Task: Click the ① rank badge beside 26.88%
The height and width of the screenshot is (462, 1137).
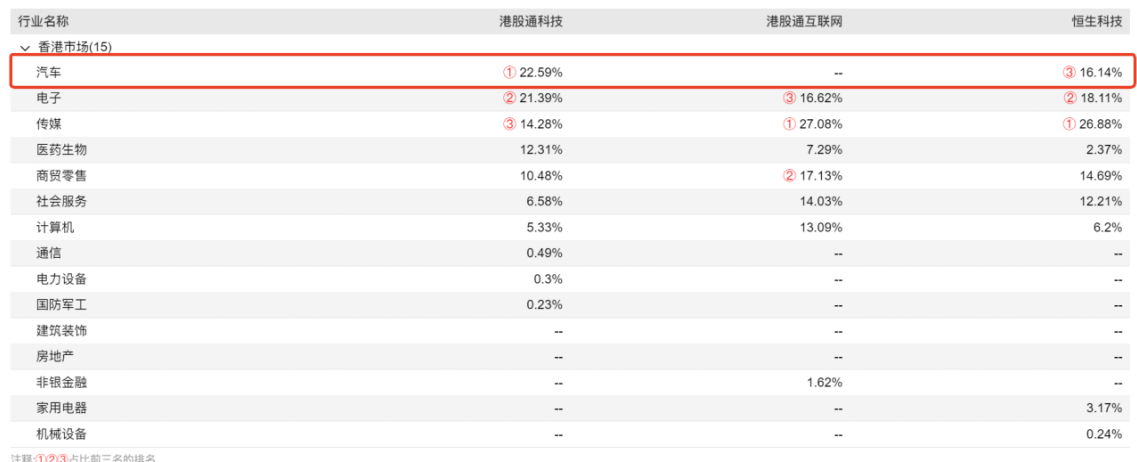Action: pos(1070,125)
